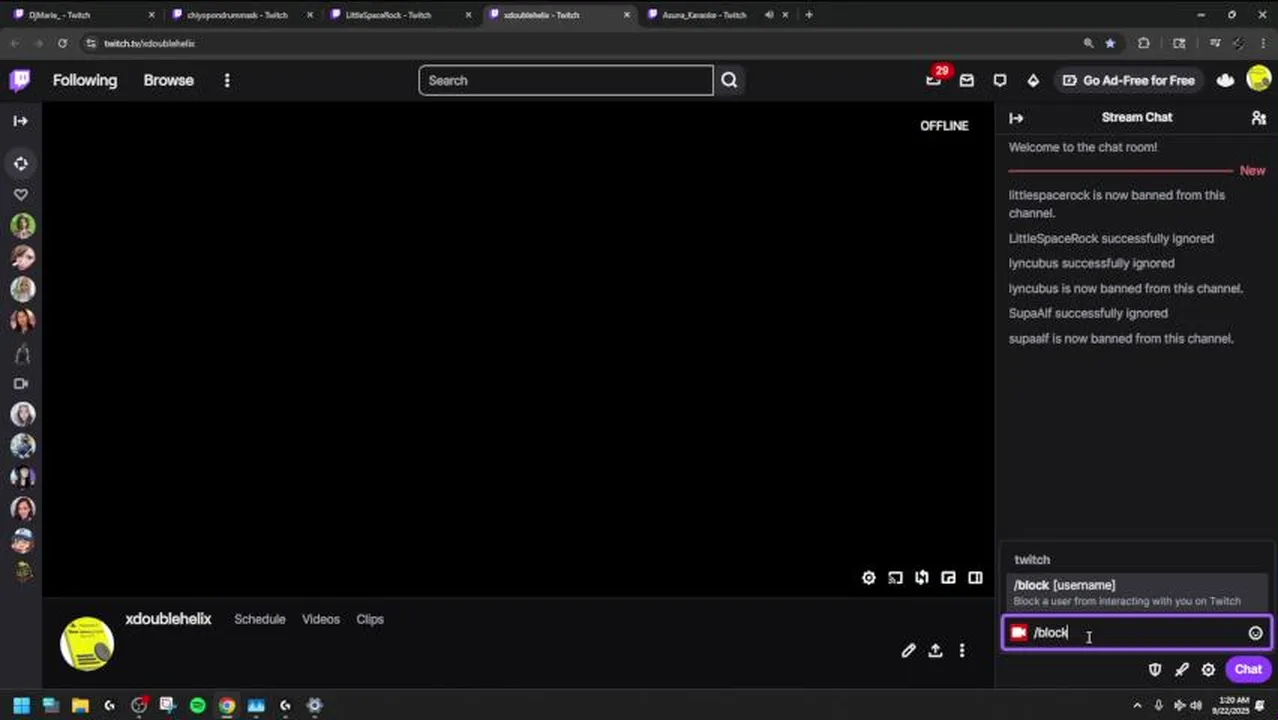Open the channel three-dot options menu
This screenshot has width=1278, height=720.
[962, 651]
